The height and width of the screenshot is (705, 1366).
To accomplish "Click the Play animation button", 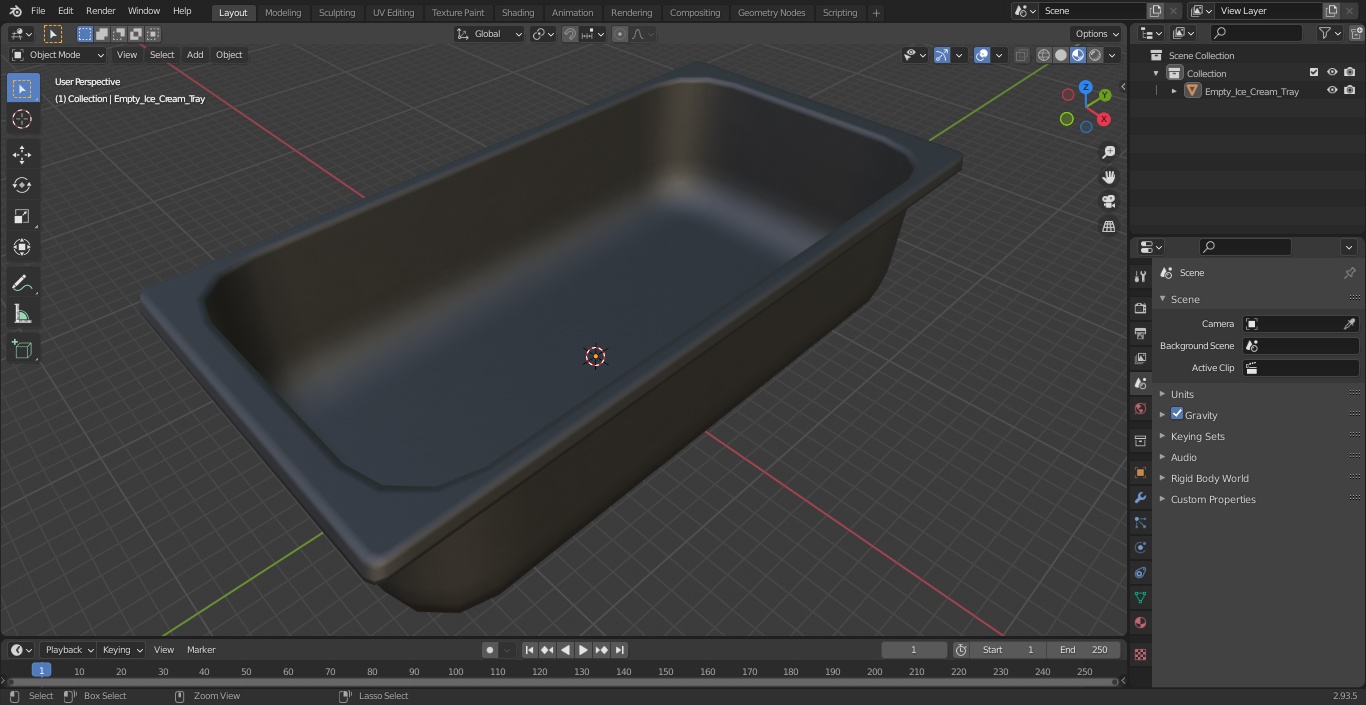I will pos(583,650).
